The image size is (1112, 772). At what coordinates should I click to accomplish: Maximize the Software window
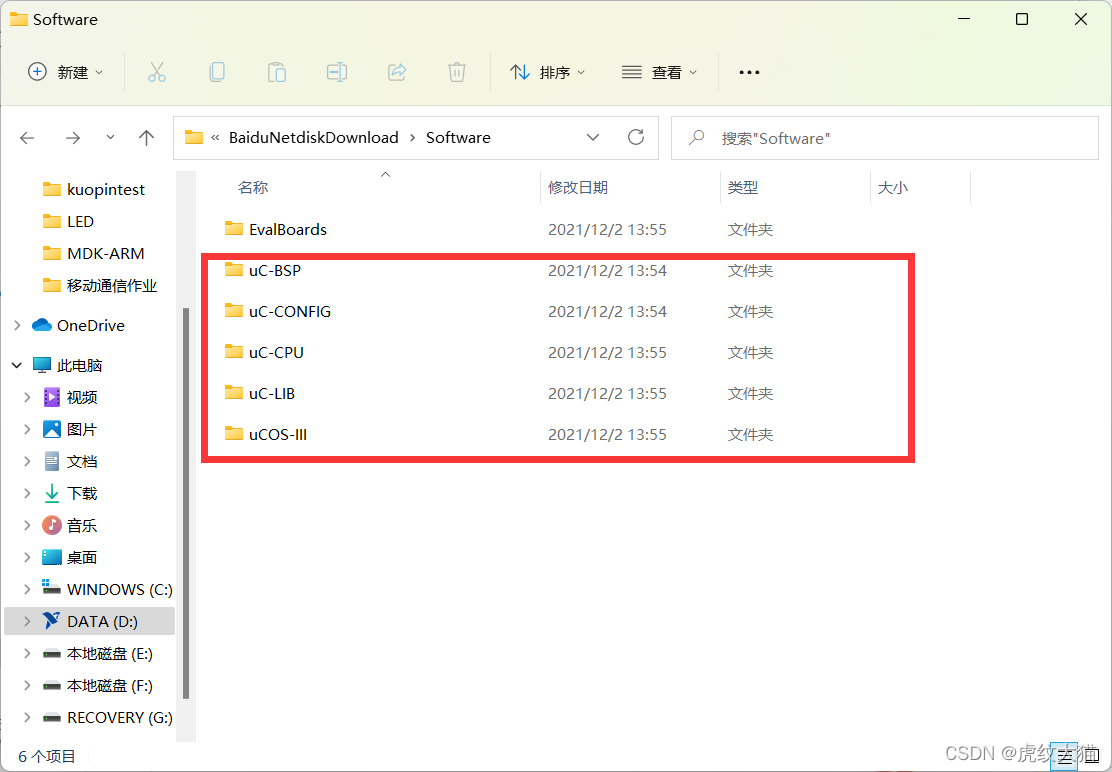coord(1022,20)
